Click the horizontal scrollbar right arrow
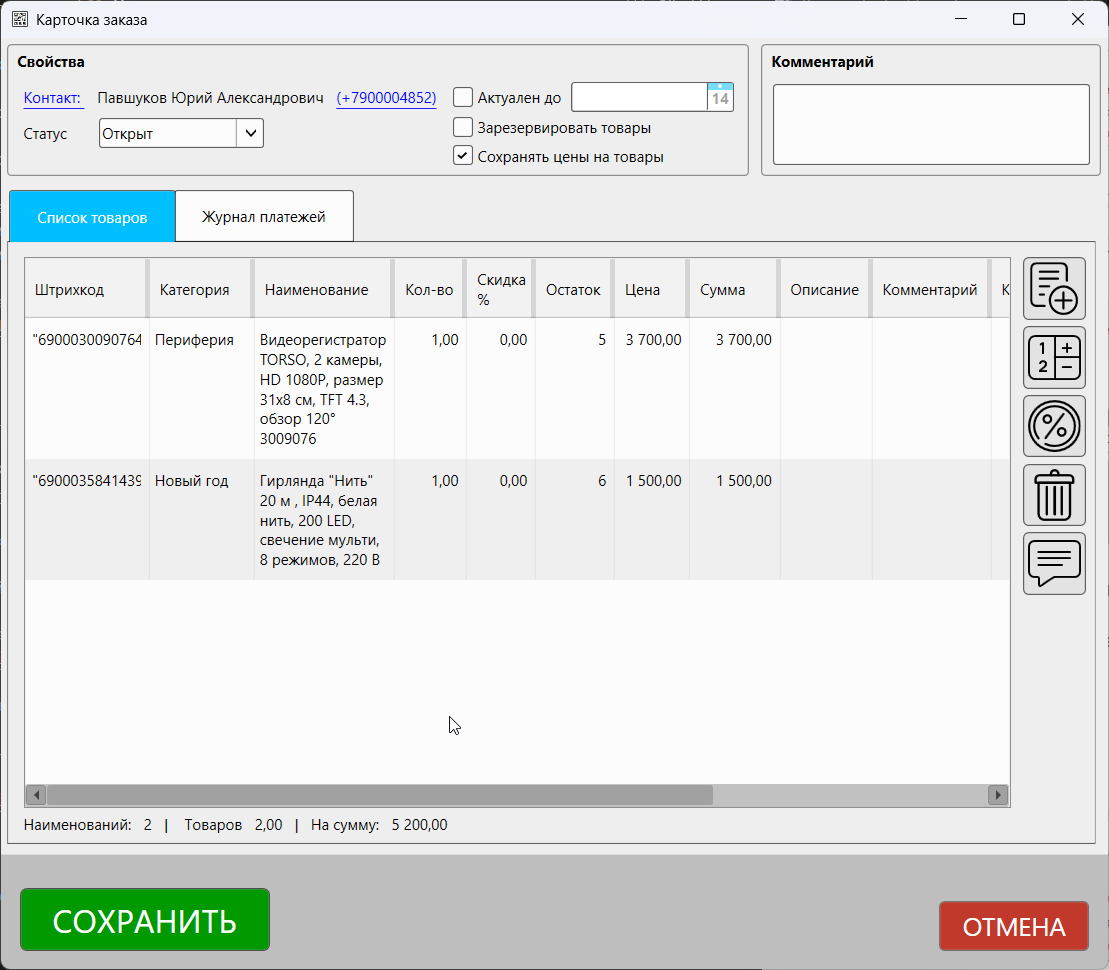 997,795
